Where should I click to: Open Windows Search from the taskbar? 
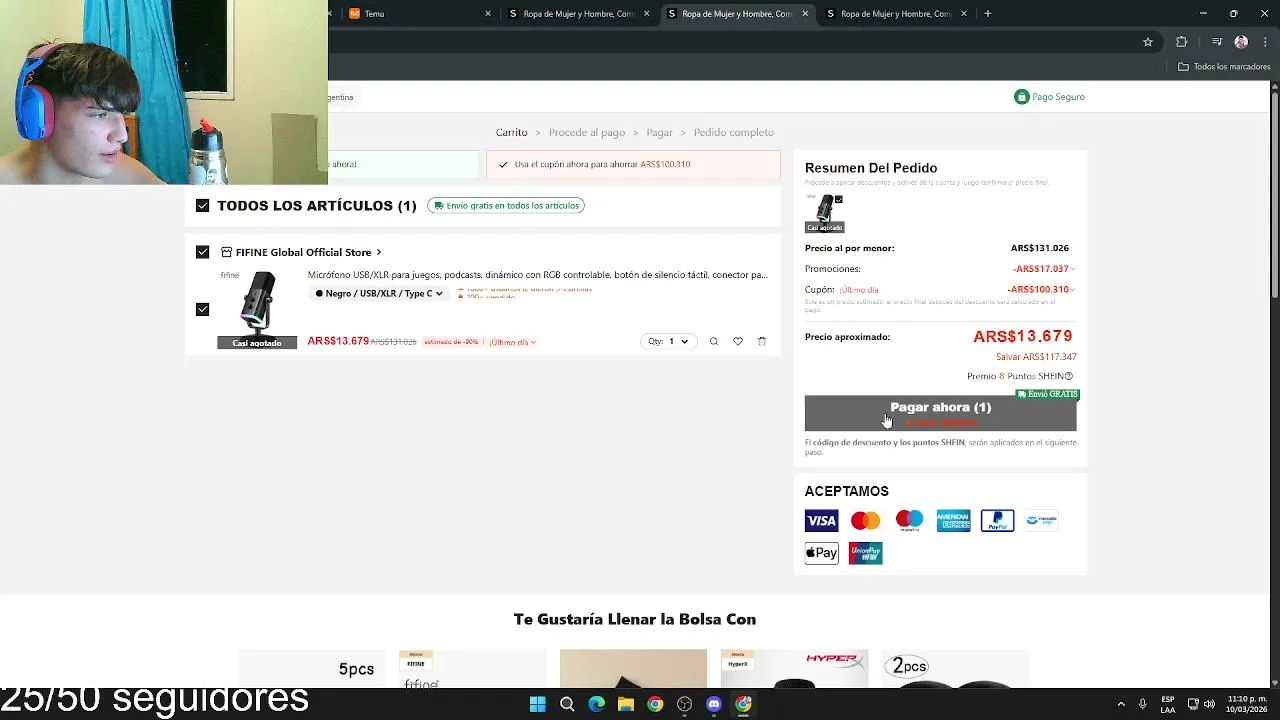click(567, 704)
